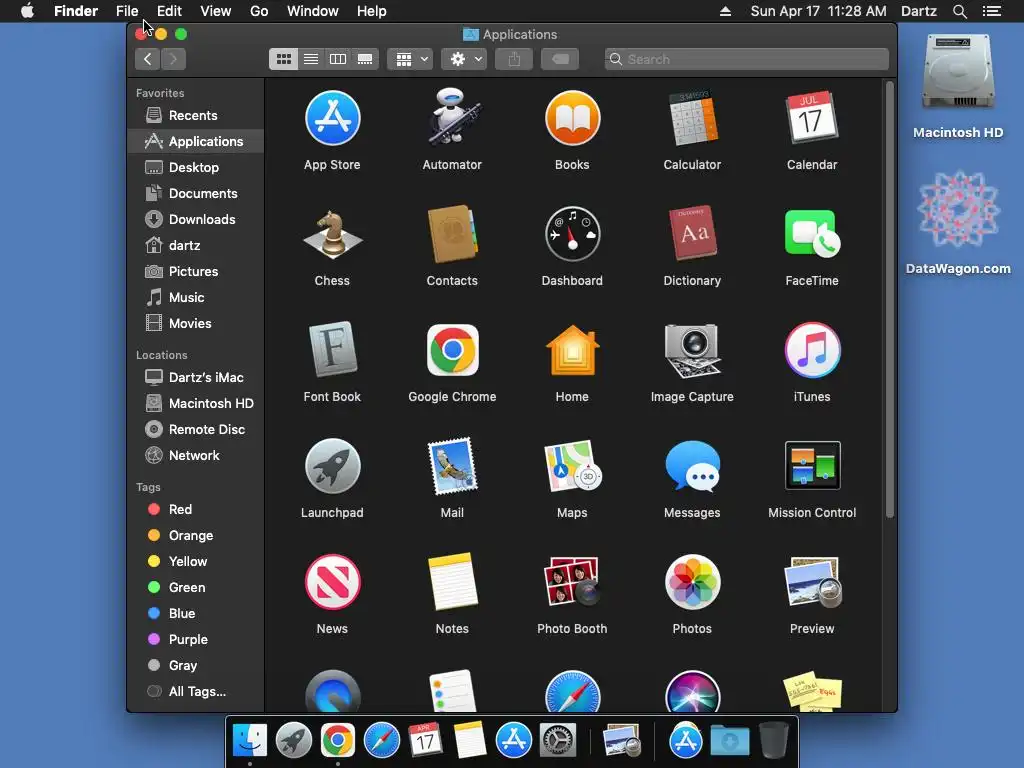The image size is (1024, 768).
Task: Select the Photos app icon
Action: coord(692,581)
